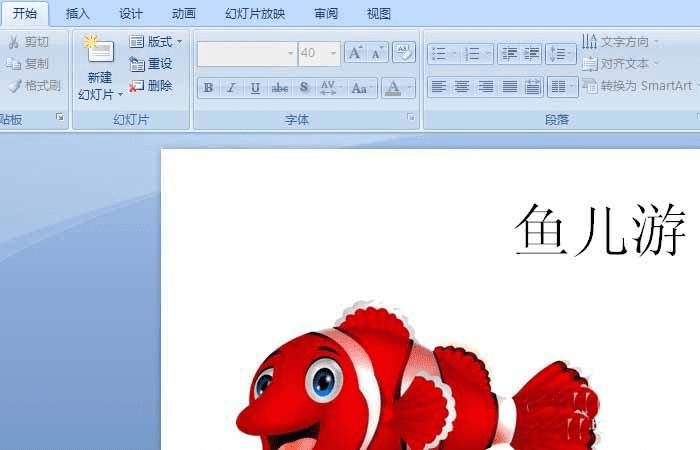The width and height of the screenshot is (700, 450).
Task: Click the slide title text 鱼儿游
Action: coord(600,230)
